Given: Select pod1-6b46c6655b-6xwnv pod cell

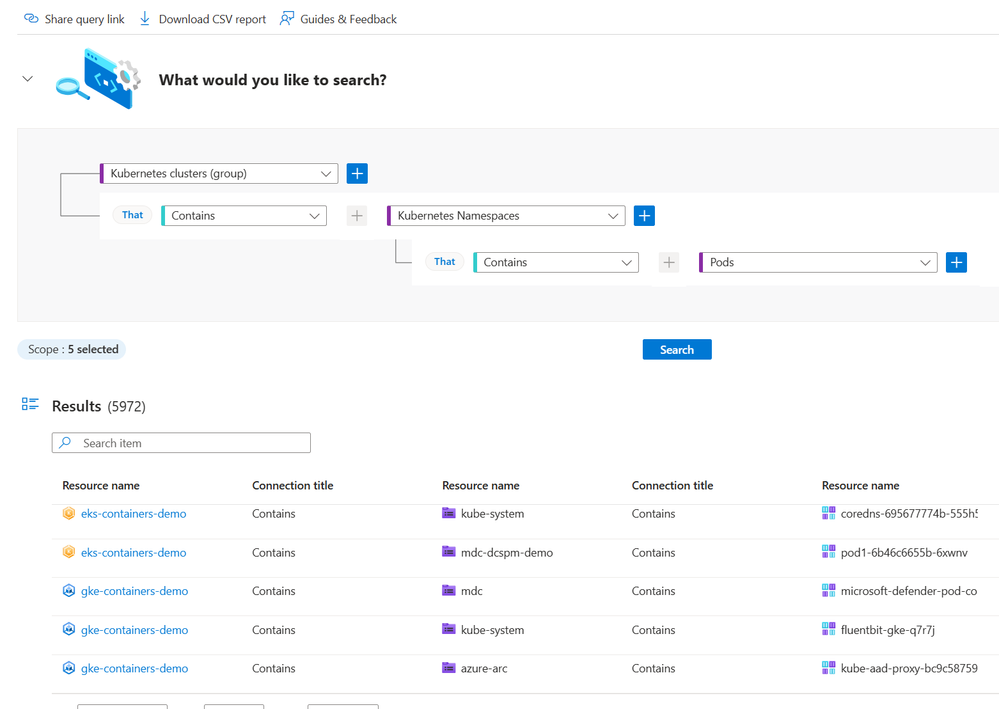Looking at the screenshot, I should coord(904,552).
